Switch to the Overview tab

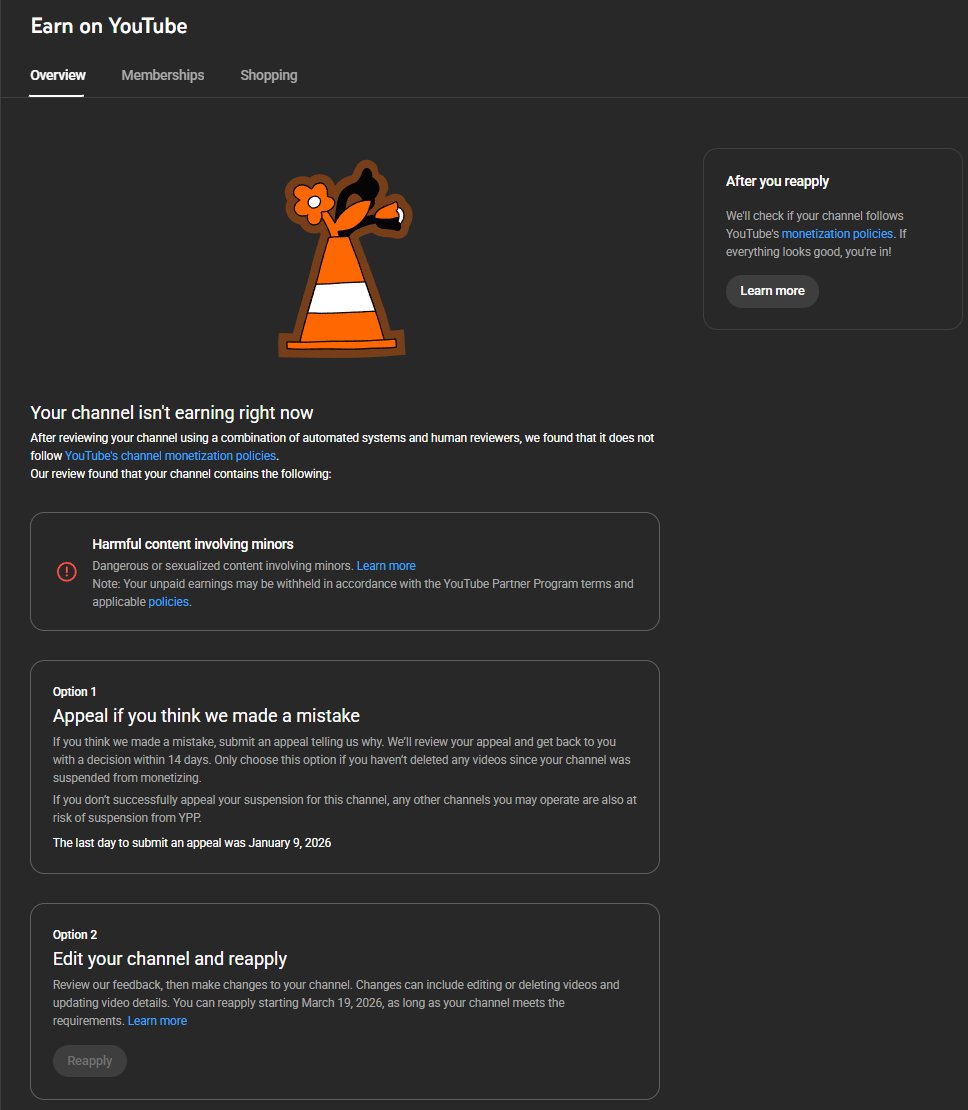57,75
